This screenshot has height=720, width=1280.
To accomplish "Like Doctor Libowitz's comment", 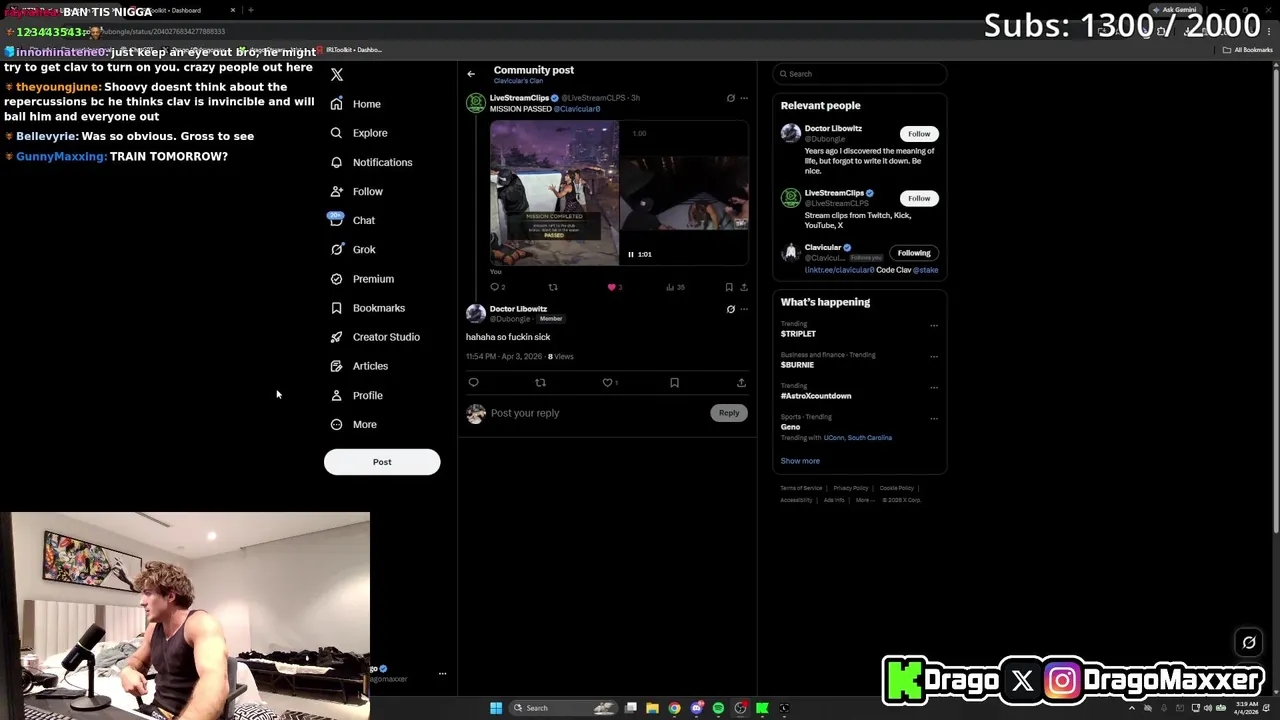I will (x=607, y=382).
